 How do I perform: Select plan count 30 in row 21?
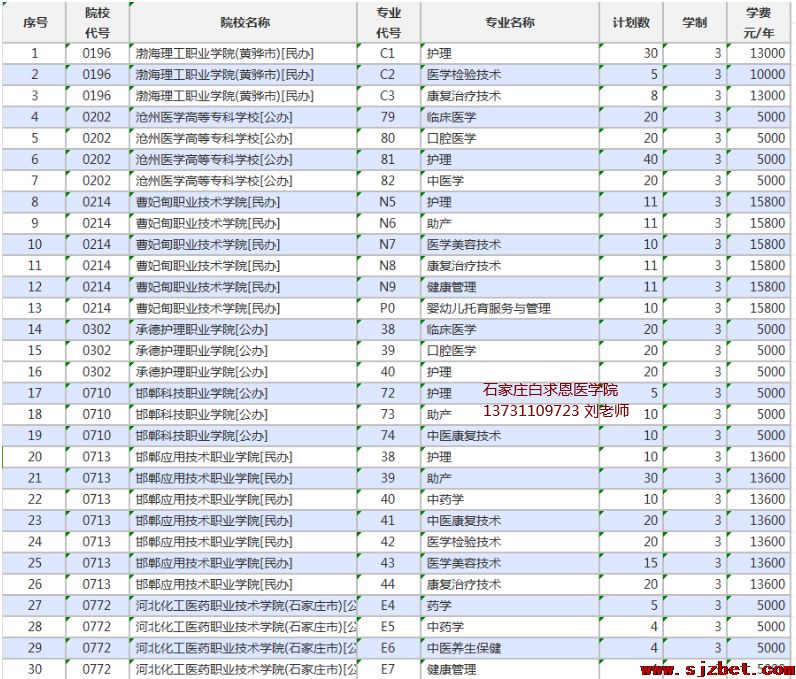(x=631, y=478)
